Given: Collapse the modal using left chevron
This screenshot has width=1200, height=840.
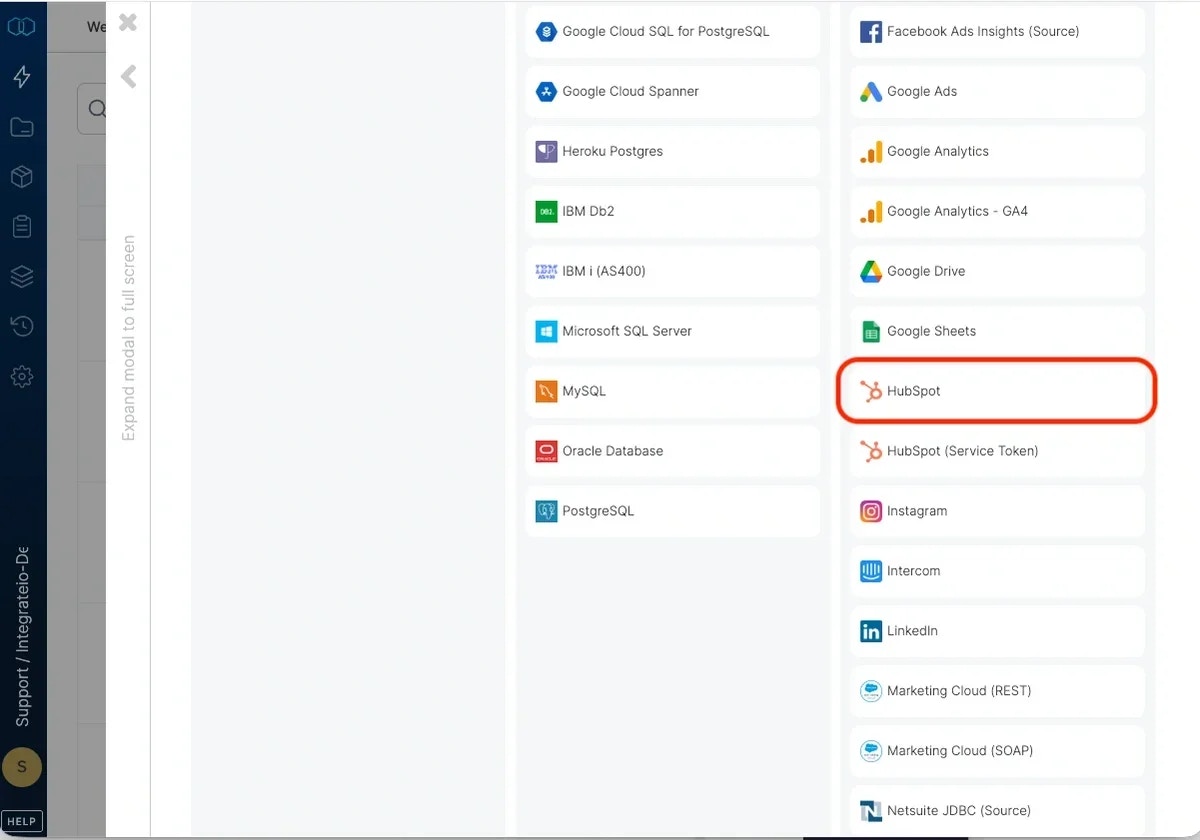Looking at the screenshot, I should (128, 76).
